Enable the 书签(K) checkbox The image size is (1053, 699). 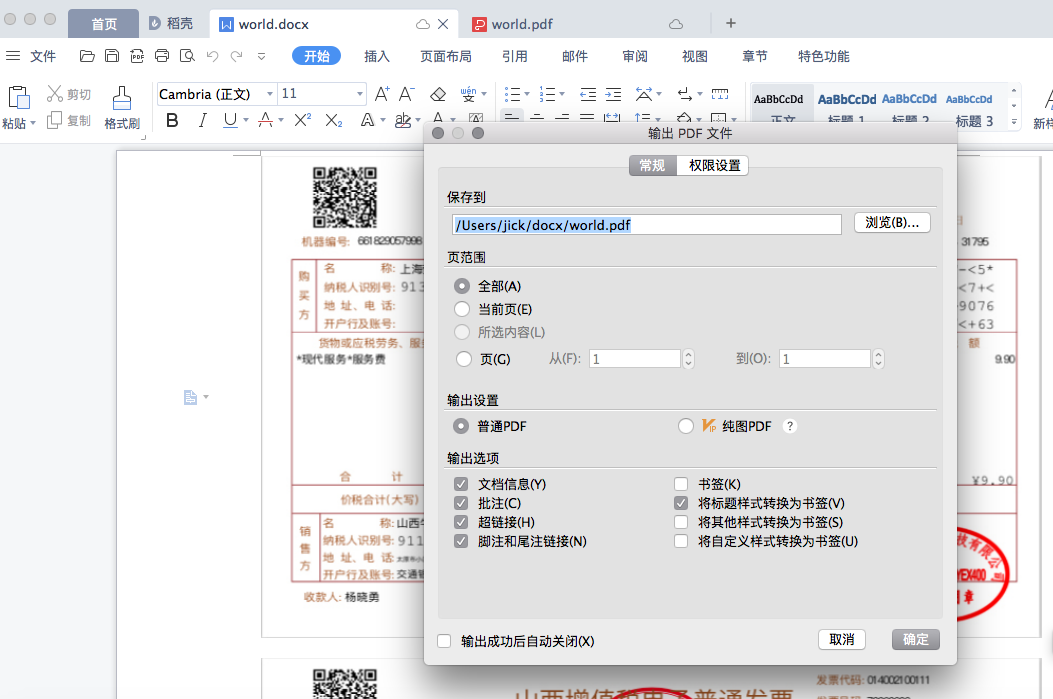click(681, 484)
